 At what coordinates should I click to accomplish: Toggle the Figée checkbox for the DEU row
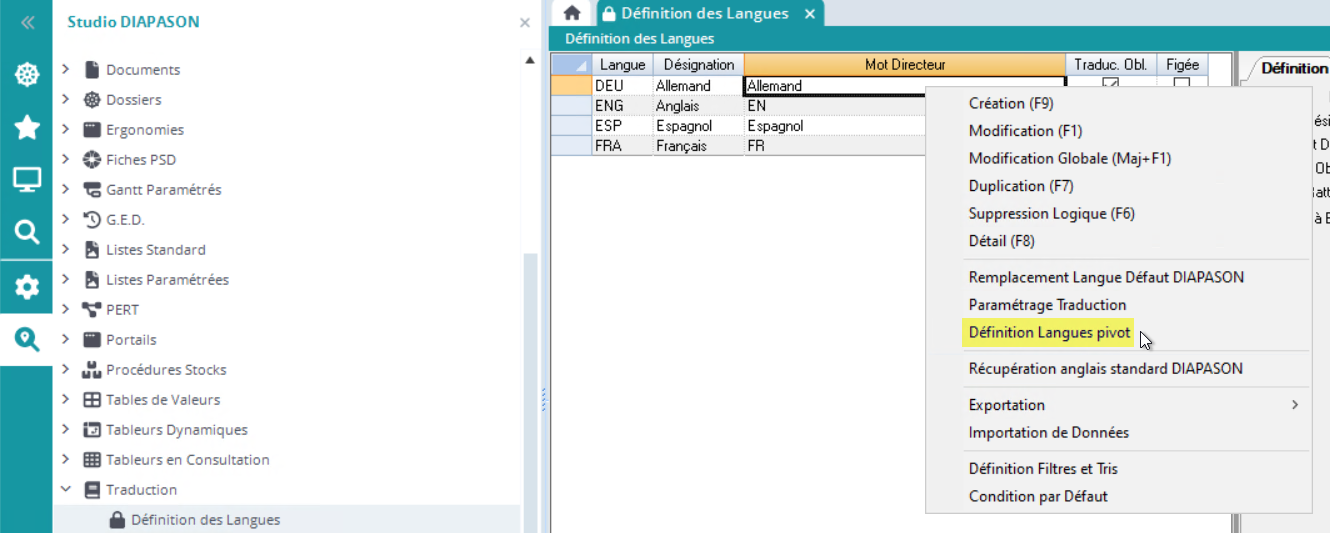(x=1182, y=85)
